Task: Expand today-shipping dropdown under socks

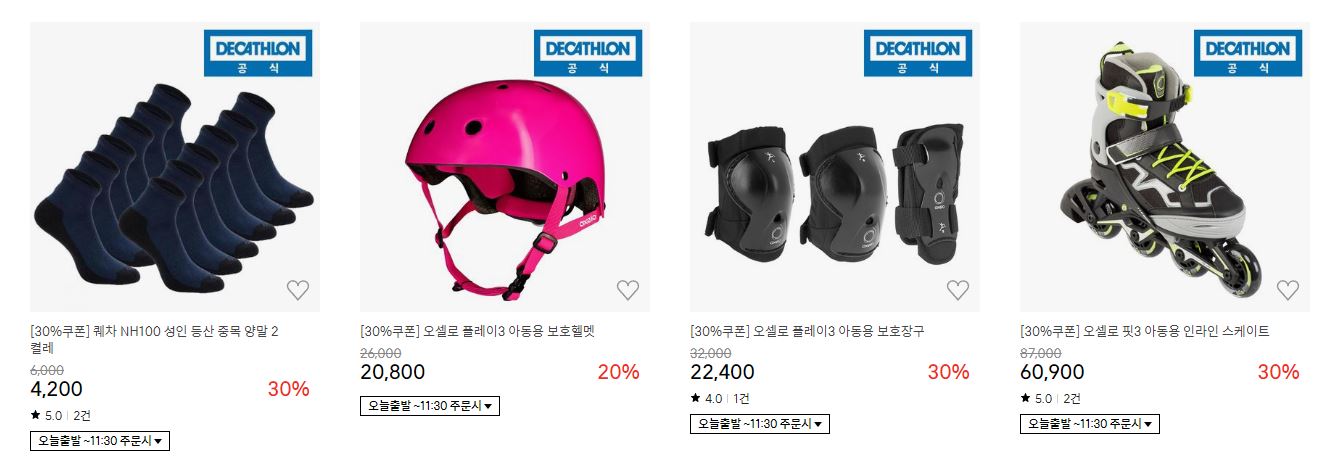Action: pyautogui.click(x=100, y=441)
